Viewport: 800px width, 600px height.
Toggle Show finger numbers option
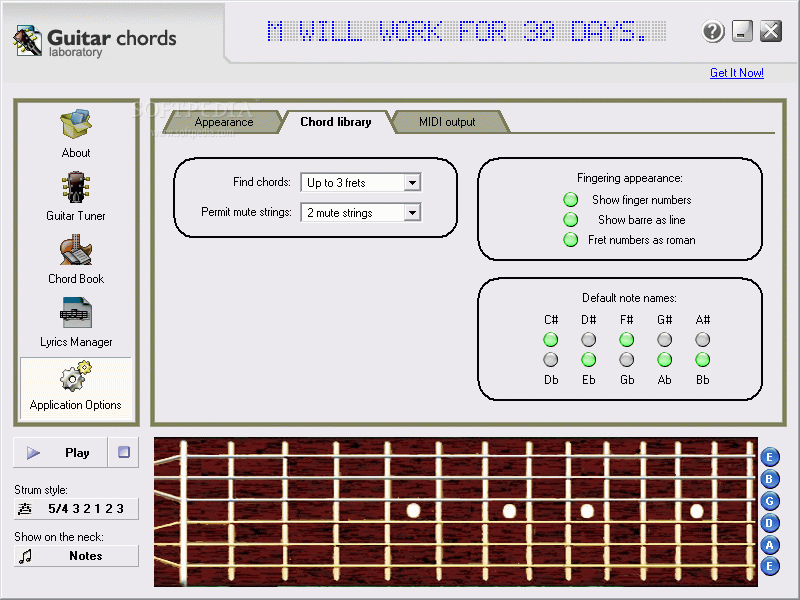pyautogui.click(x=570, y=199)
